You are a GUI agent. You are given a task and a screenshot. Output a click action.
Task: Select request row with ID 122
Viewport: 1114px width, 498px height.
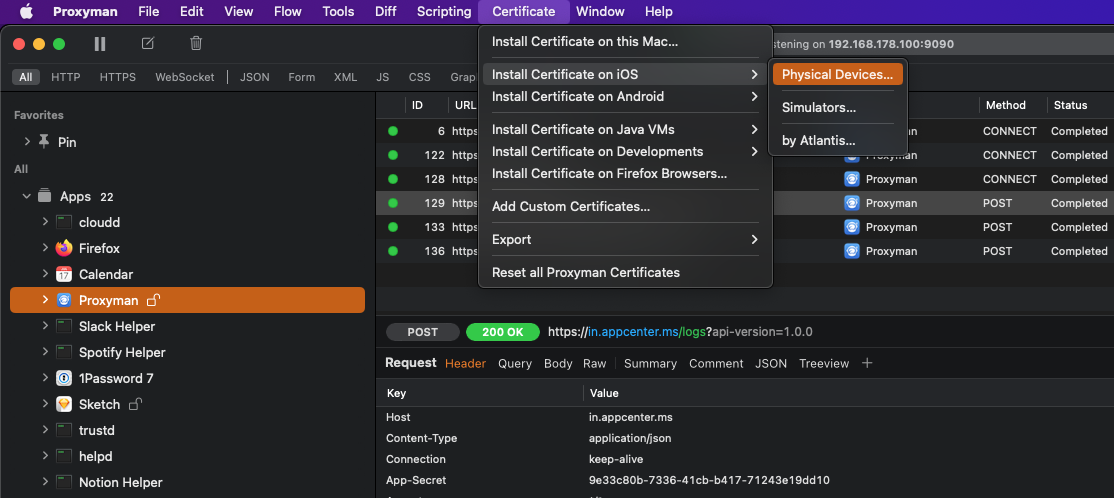pyautogui.click(x=745, y=155)
